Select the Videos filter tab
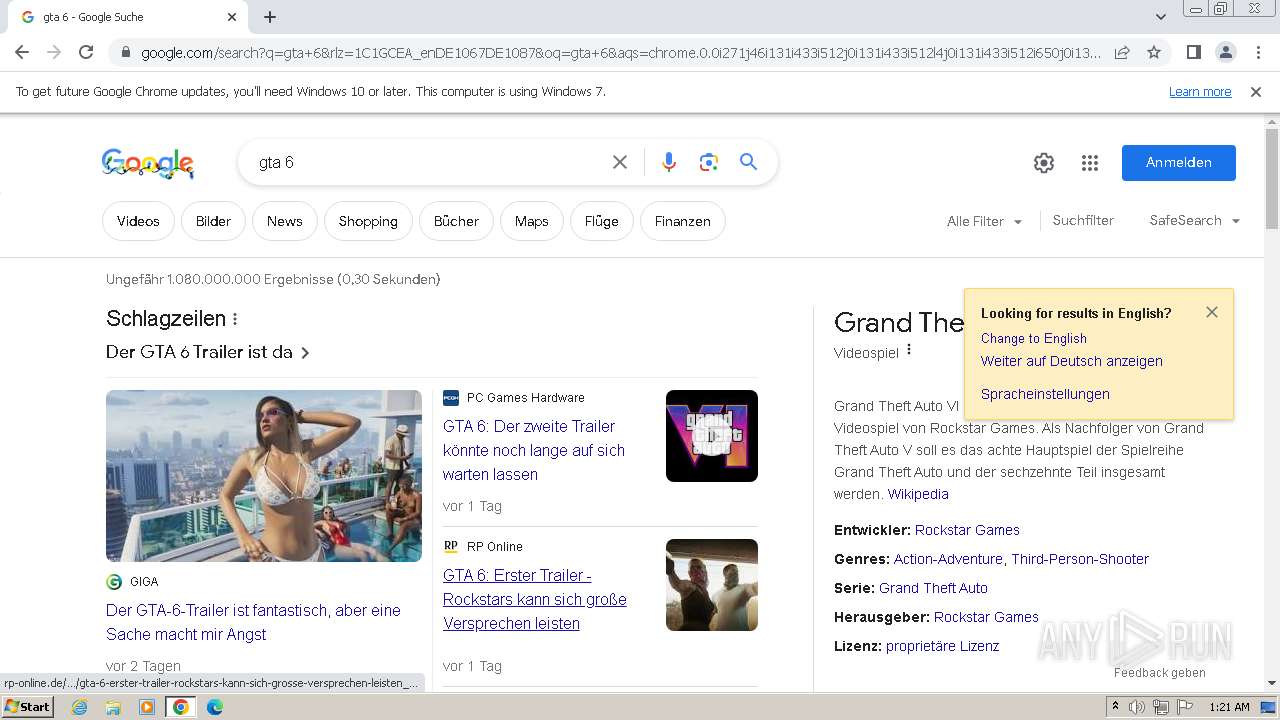The width and height of the screenshot is (1280, 720). click(x=138, y=221)
